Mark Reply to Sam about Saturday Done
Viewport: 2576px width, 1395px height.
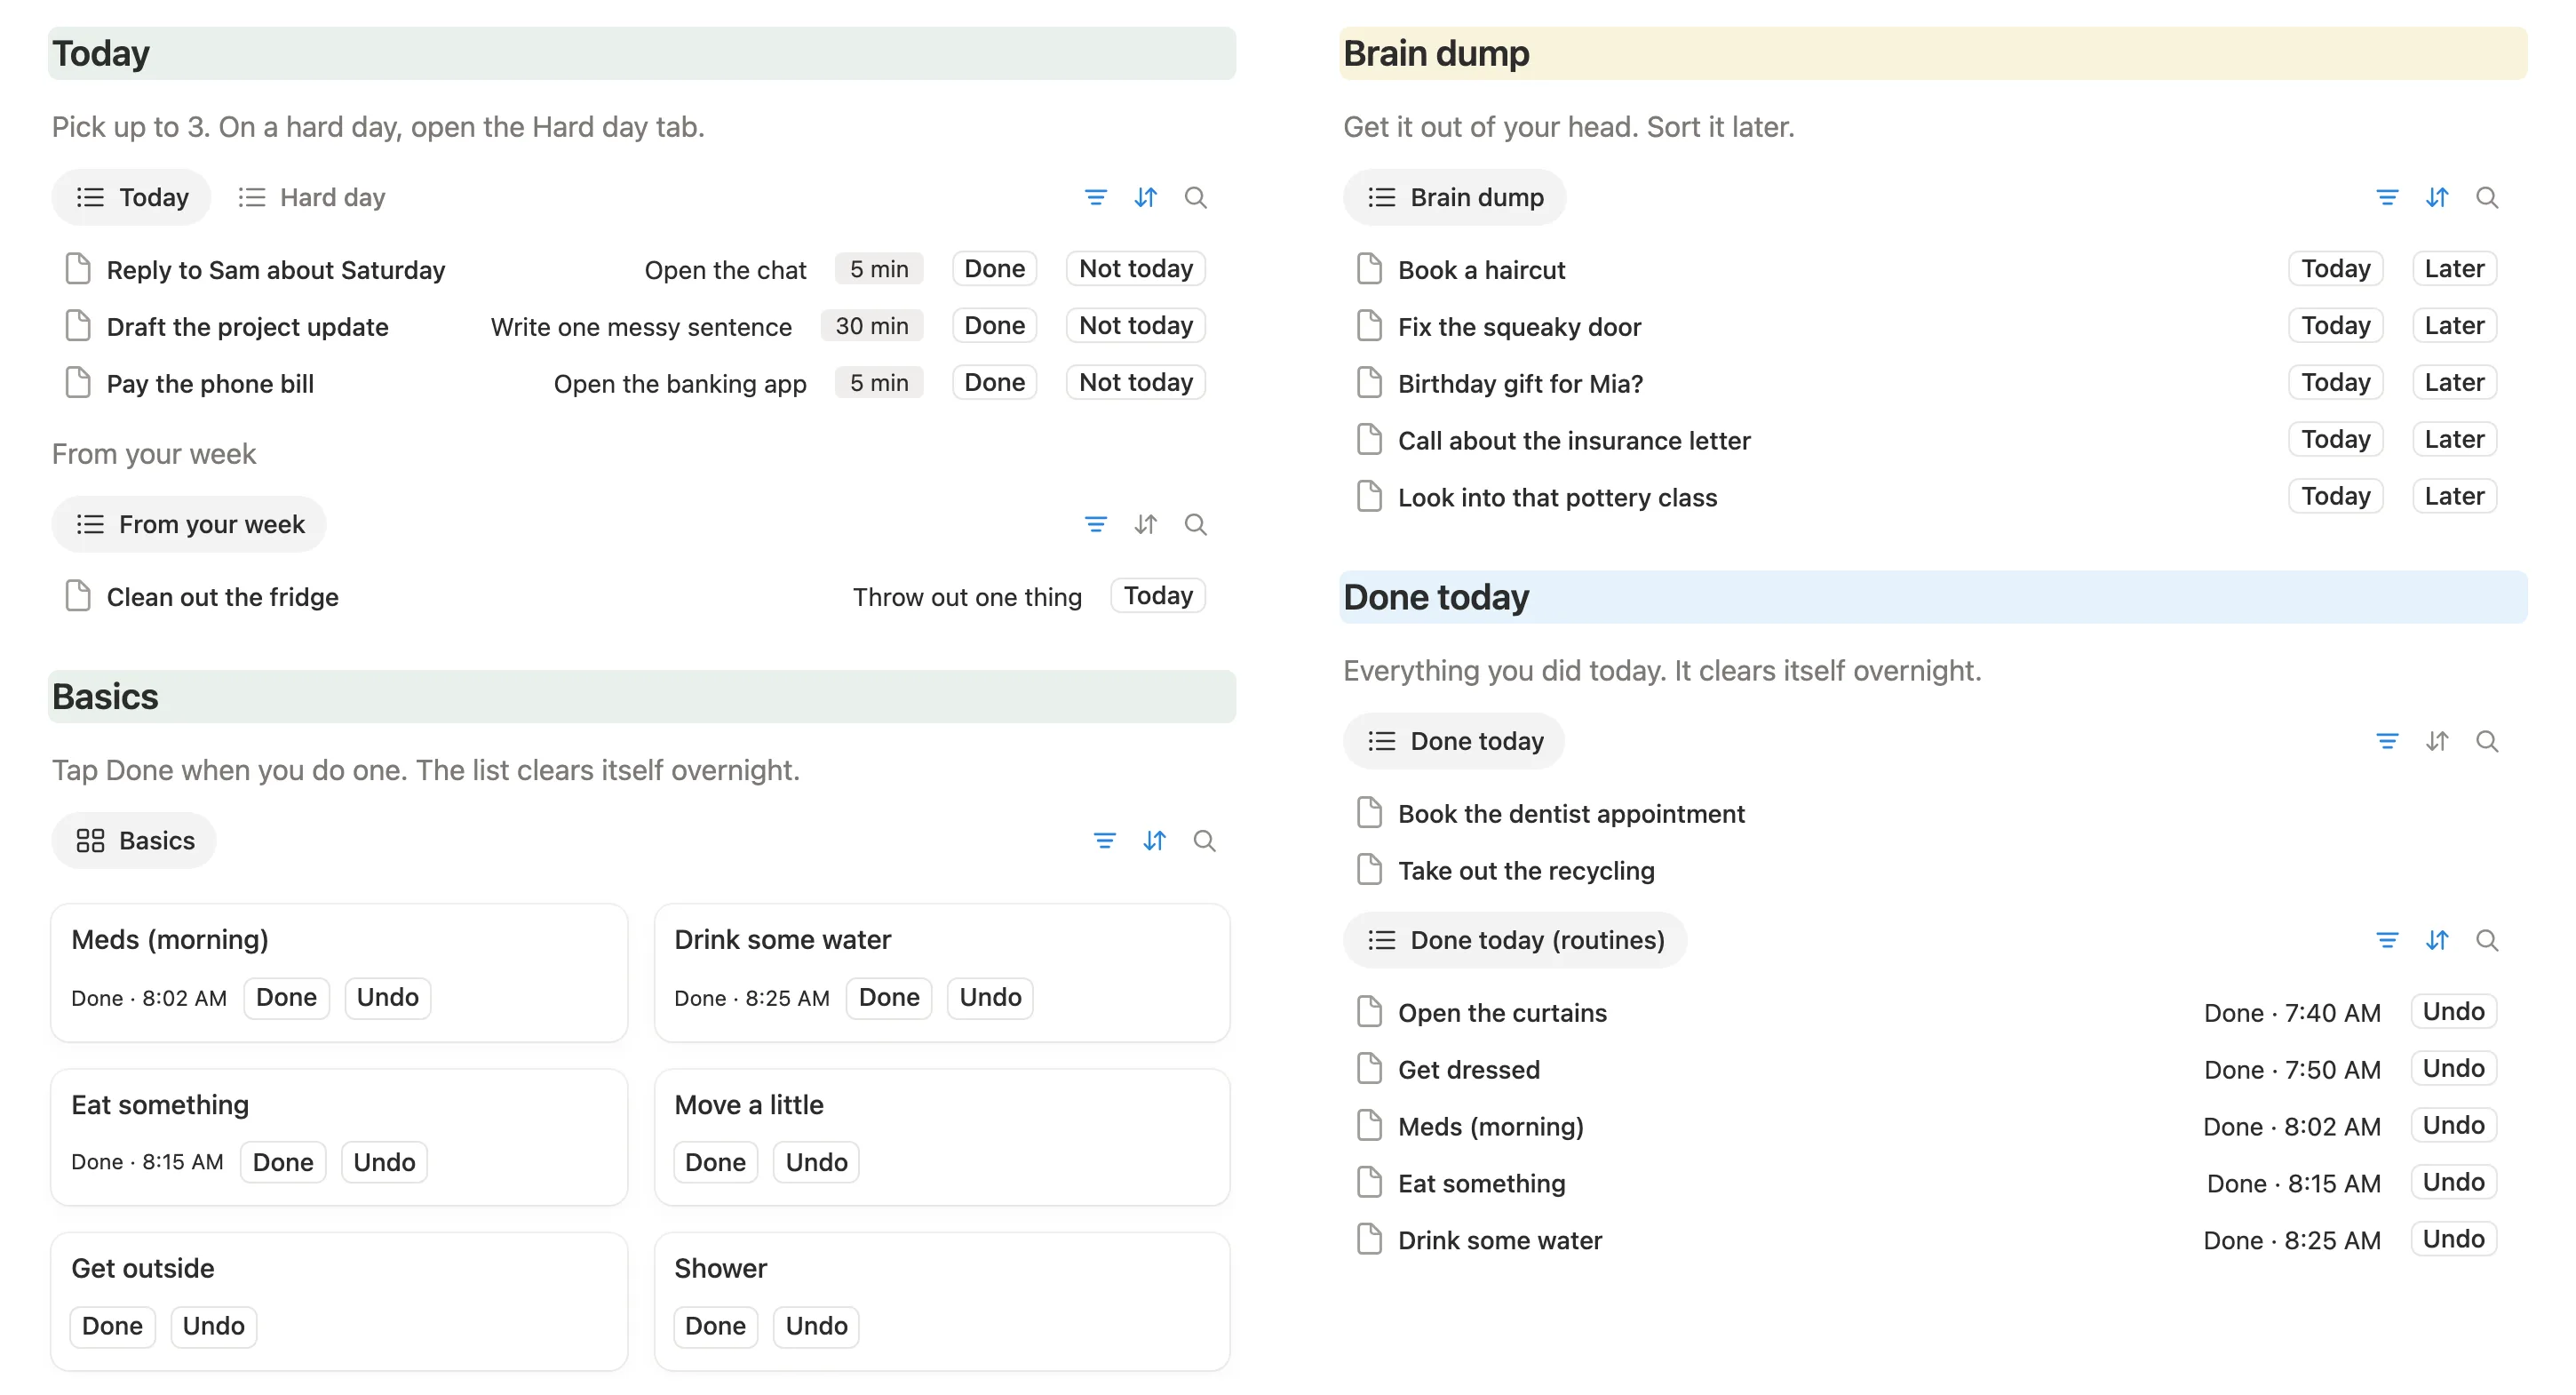994,268
